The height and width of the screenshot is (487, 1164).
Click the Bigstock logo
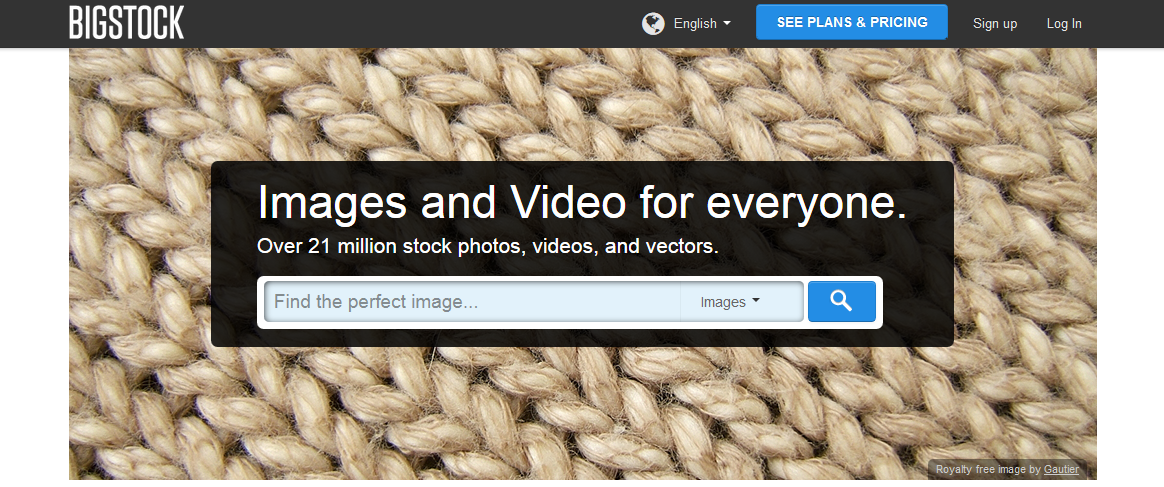[x=126, y=22]
